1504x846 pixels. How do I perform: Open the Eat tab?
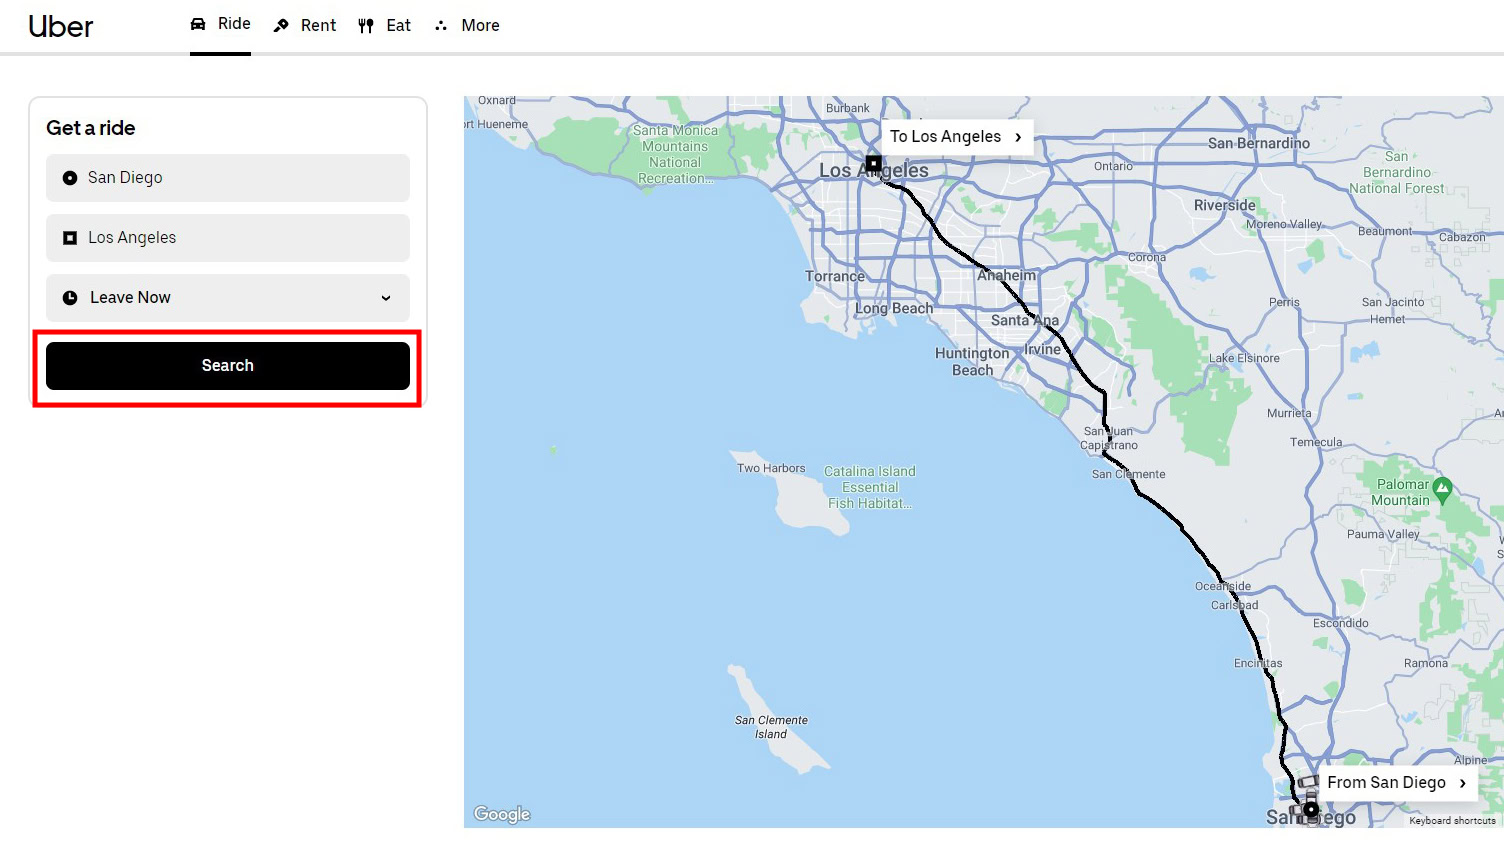384,25
